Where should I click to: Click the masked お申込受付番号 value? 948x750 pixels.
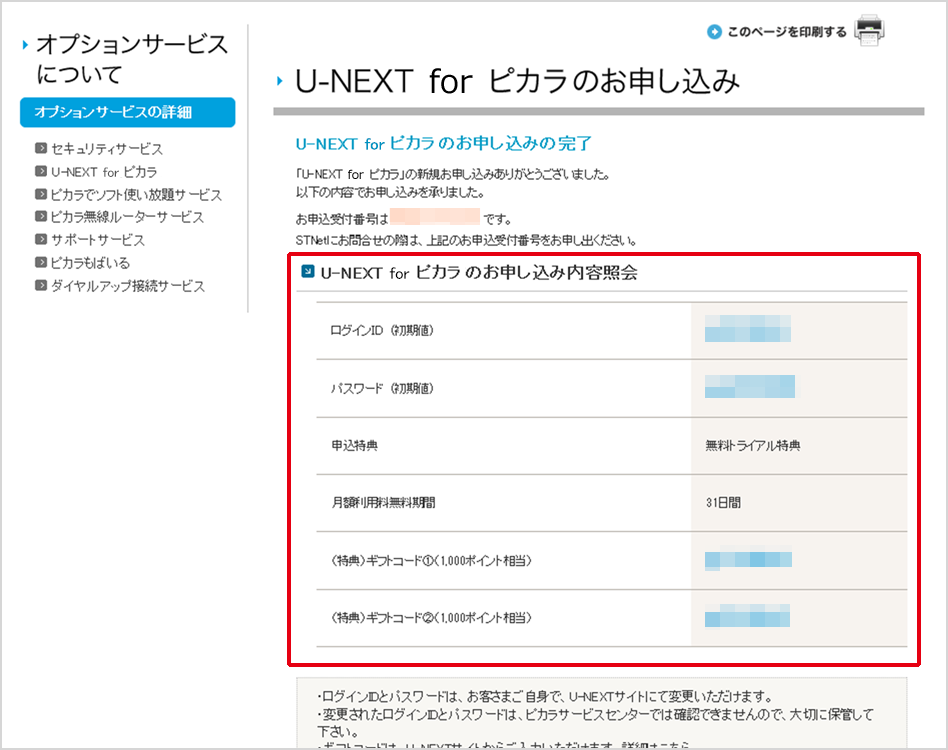435,216
